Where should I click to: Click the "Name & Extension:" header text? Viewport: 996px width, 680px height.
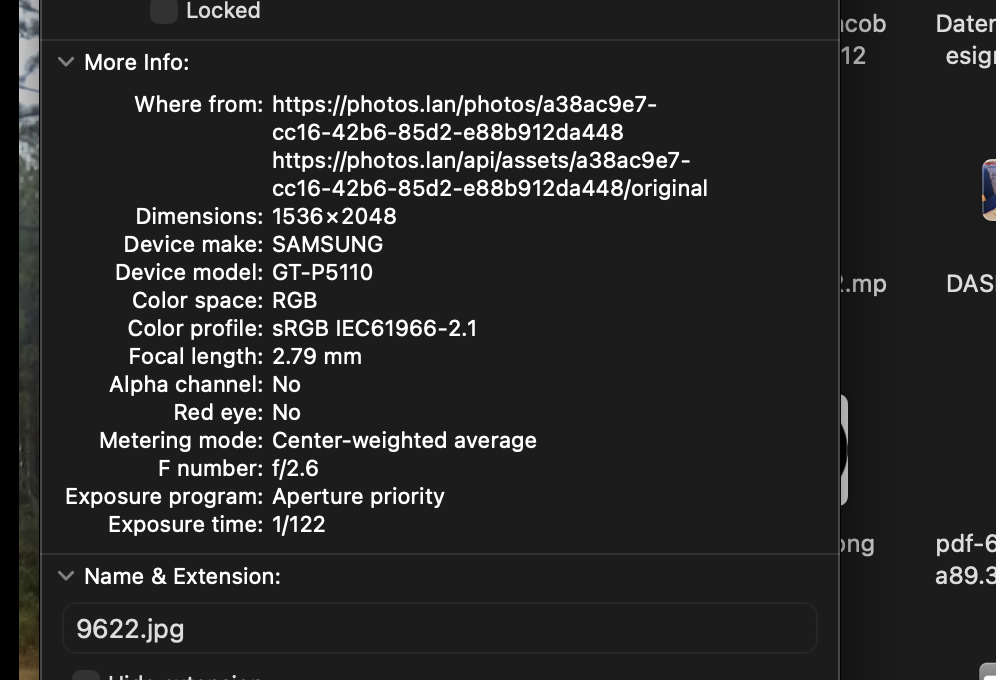(x=182, y=576)
